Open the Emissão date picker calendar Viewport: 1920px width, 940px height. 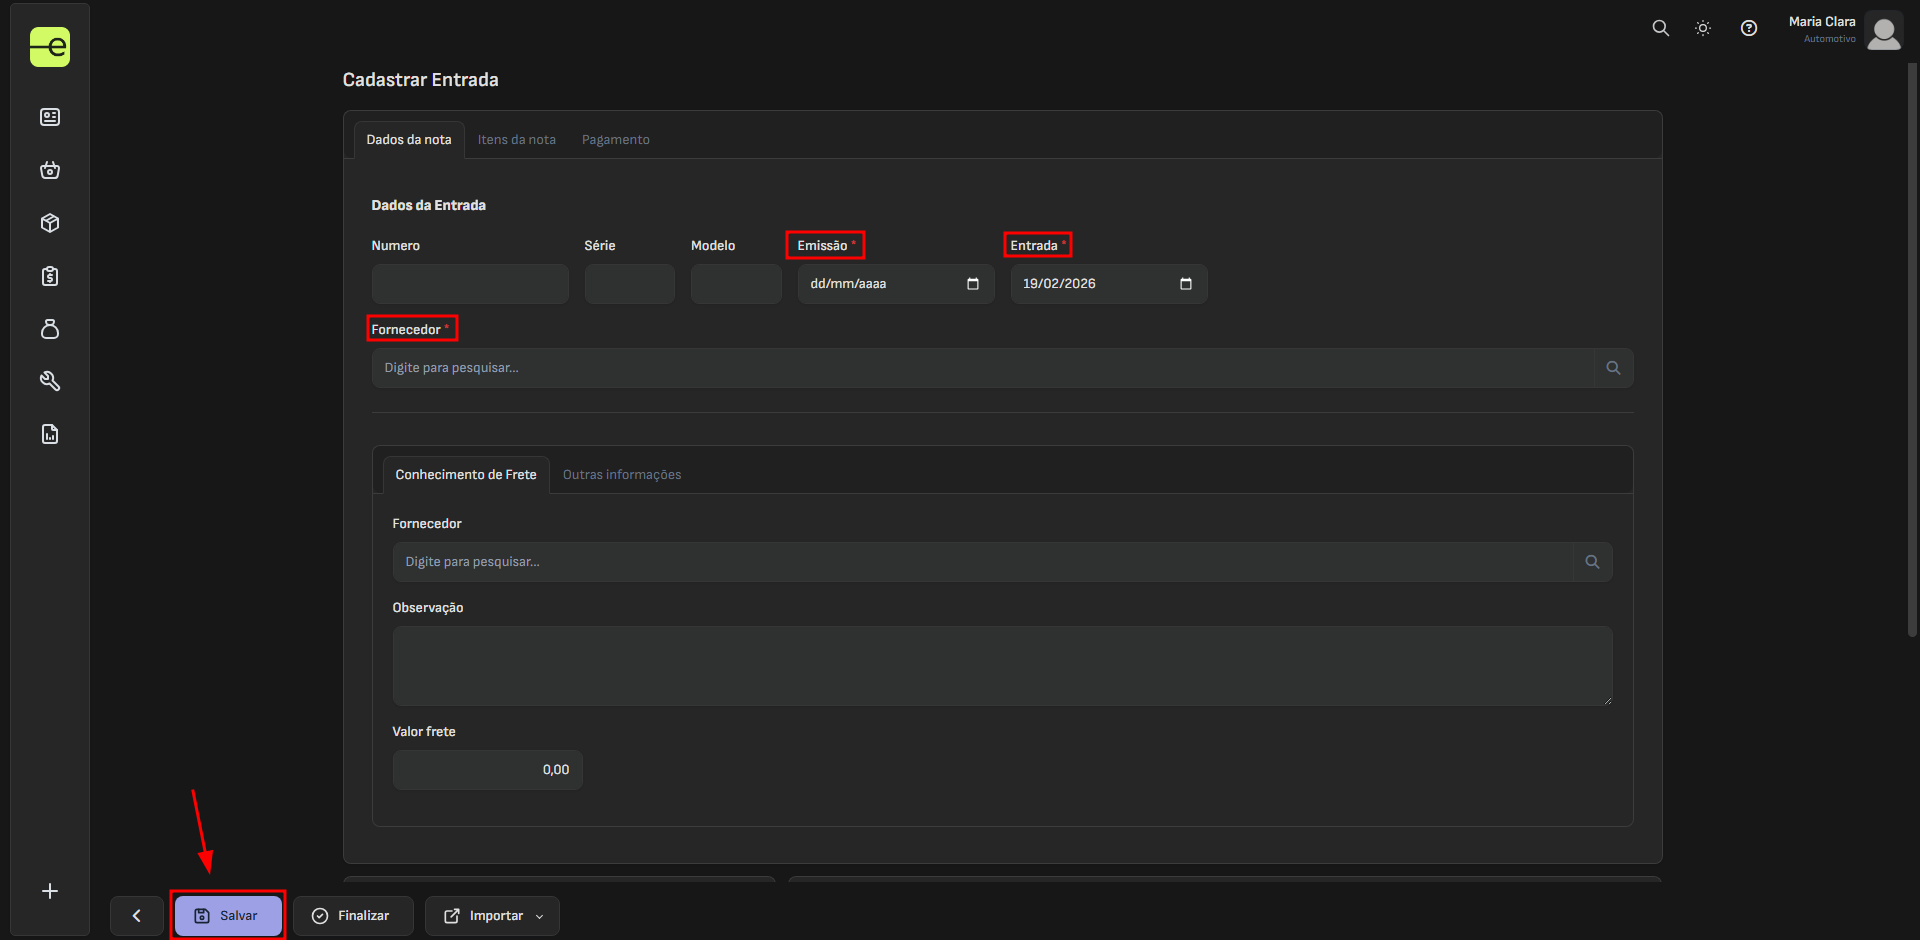point(973,284)
